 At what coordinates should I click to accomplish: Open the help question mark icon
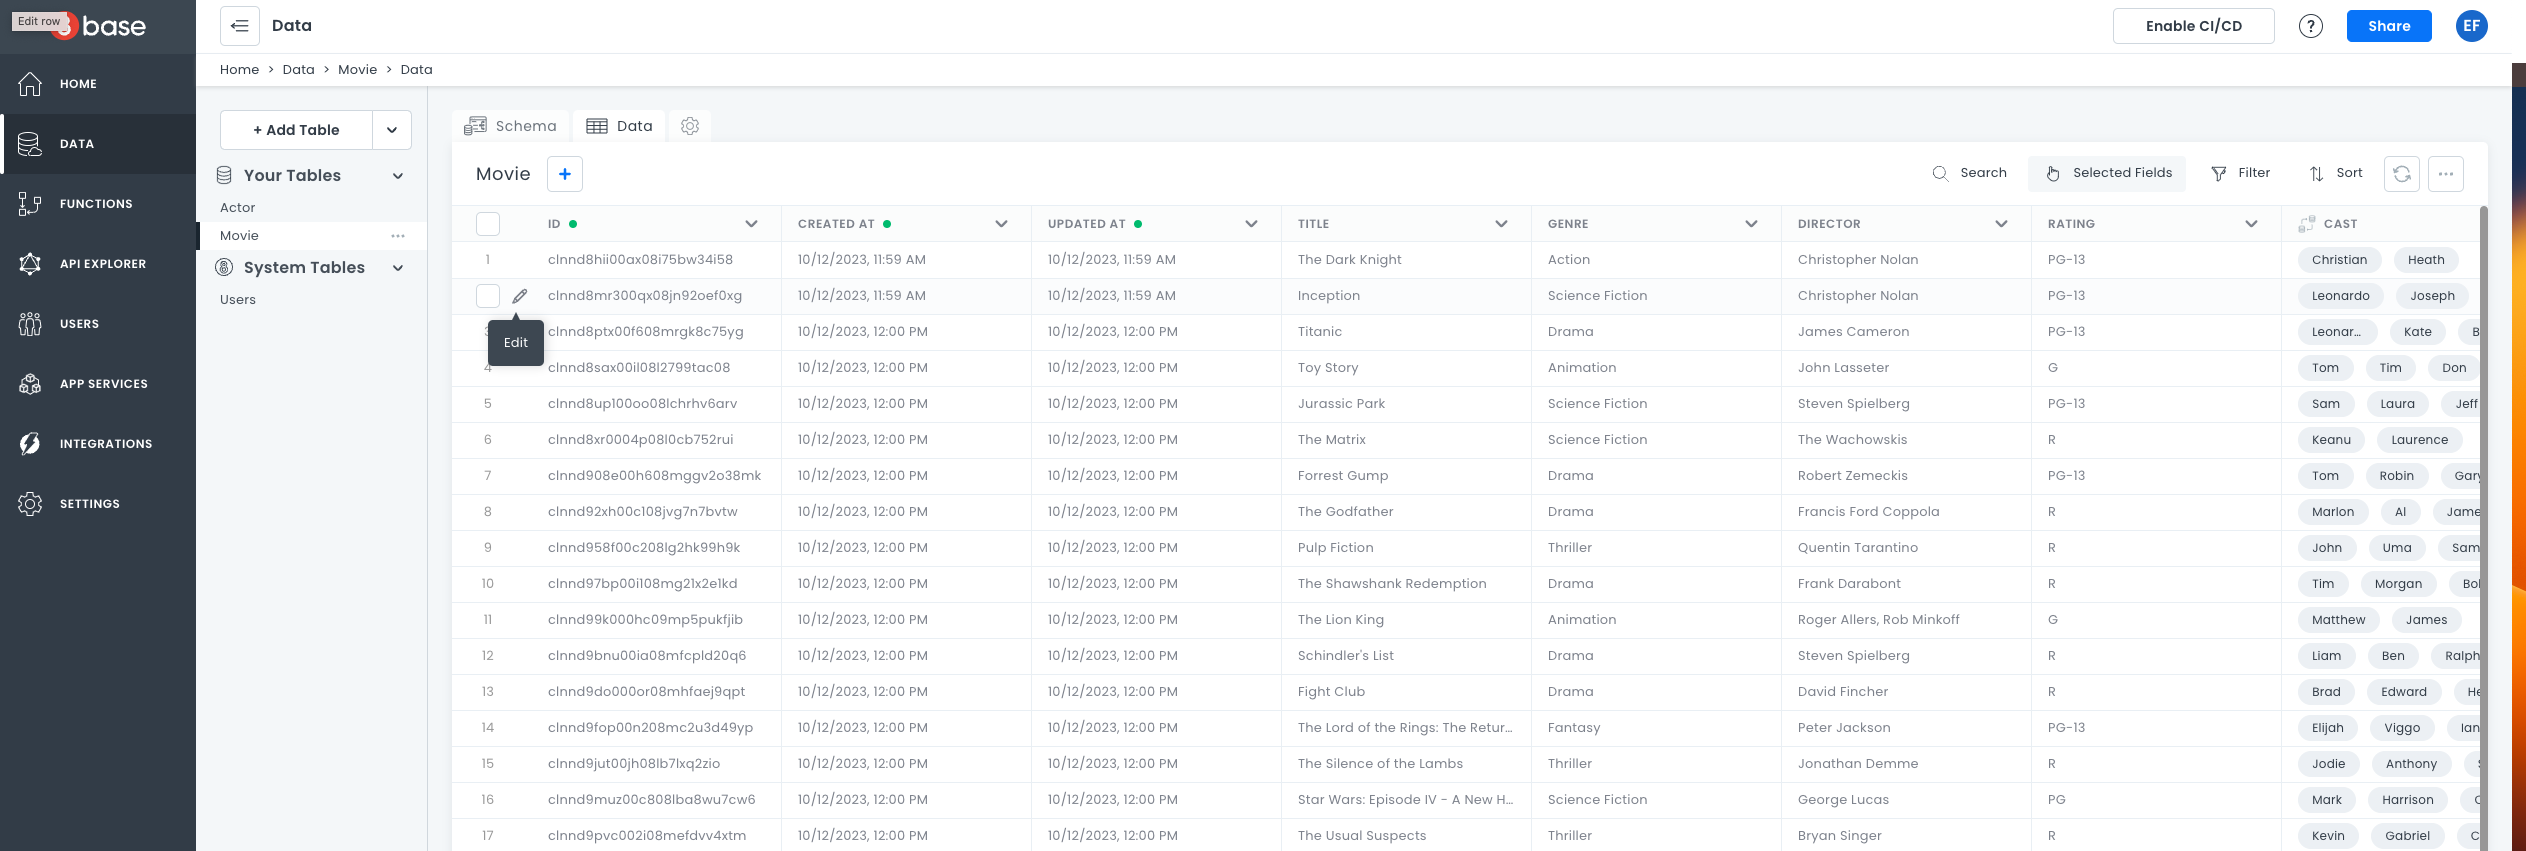click(x=2310, y=26)
